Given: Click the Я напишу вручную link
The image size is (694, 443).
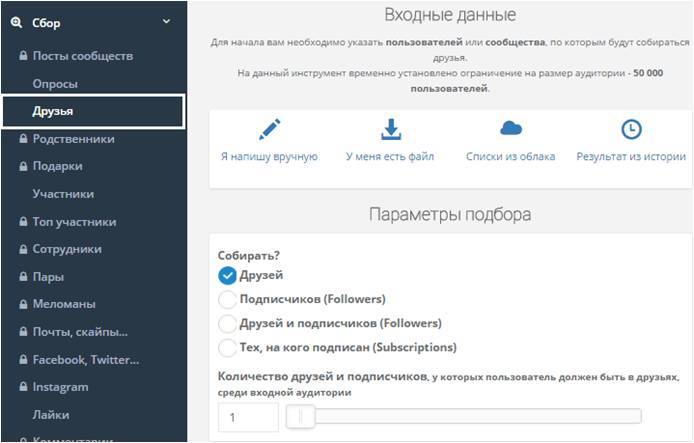Looking at the screenshot, I should (269, 157).
